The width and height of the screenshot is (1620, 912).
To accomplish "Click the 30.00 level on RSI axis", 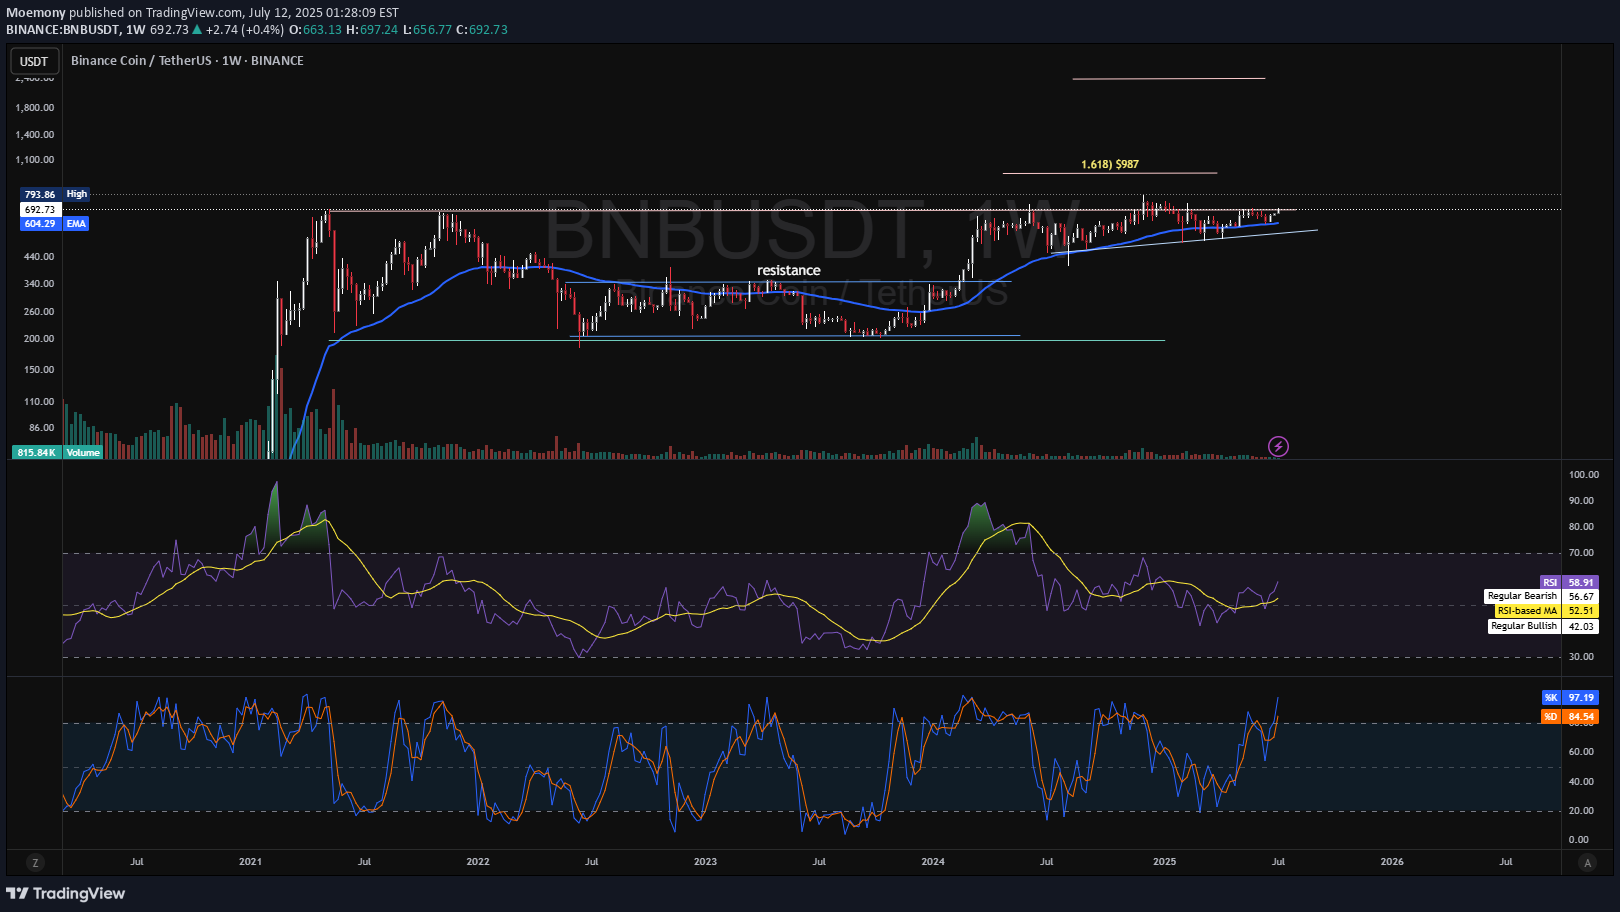I will point(1581,657).
